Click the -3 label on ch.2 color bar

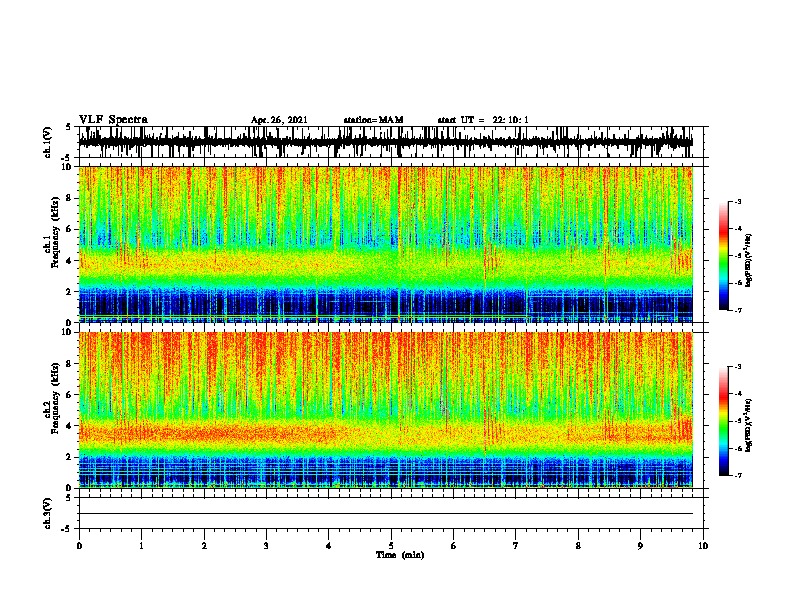(737, 367)
